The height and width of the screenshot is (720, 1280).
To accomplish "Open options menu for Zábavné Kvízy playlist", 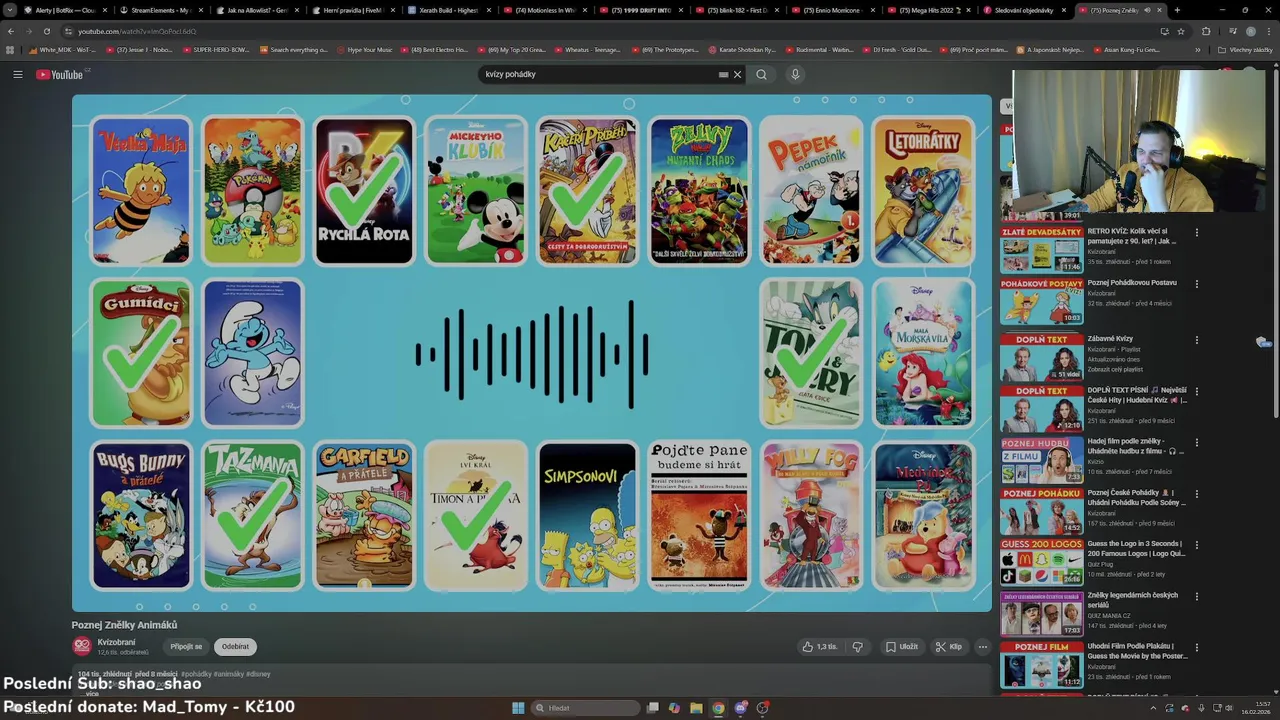I will coord(1196,341).
